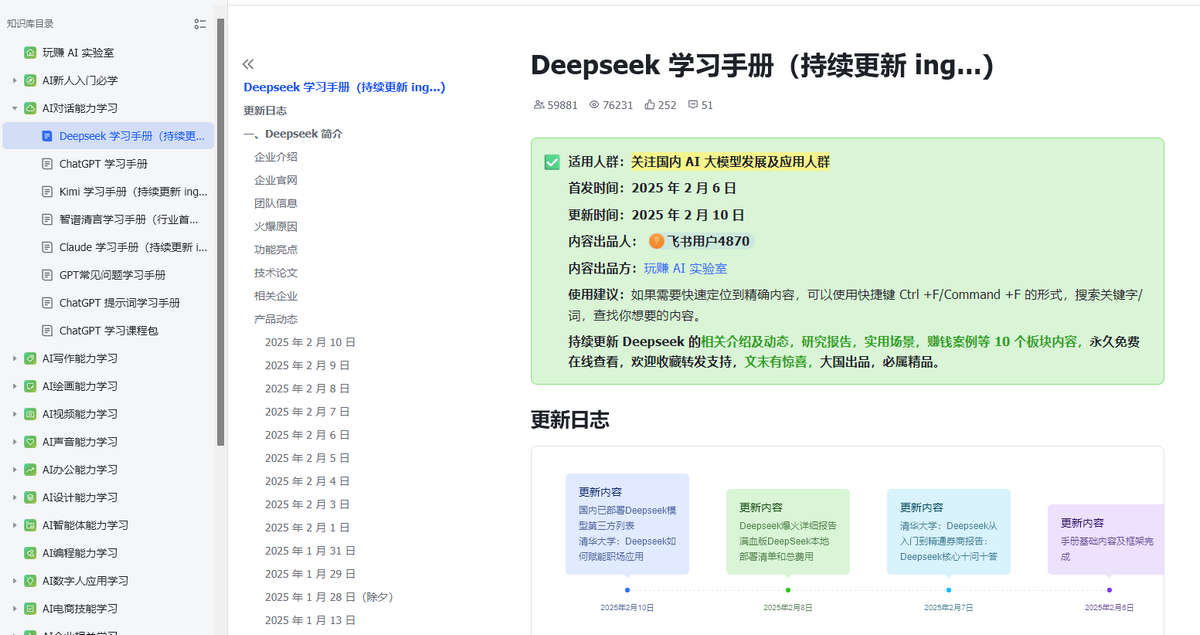The image size is (1200, 635).
Task: Click the icon next to AI智能体能力学习
Action: click(x=30, y=525)
